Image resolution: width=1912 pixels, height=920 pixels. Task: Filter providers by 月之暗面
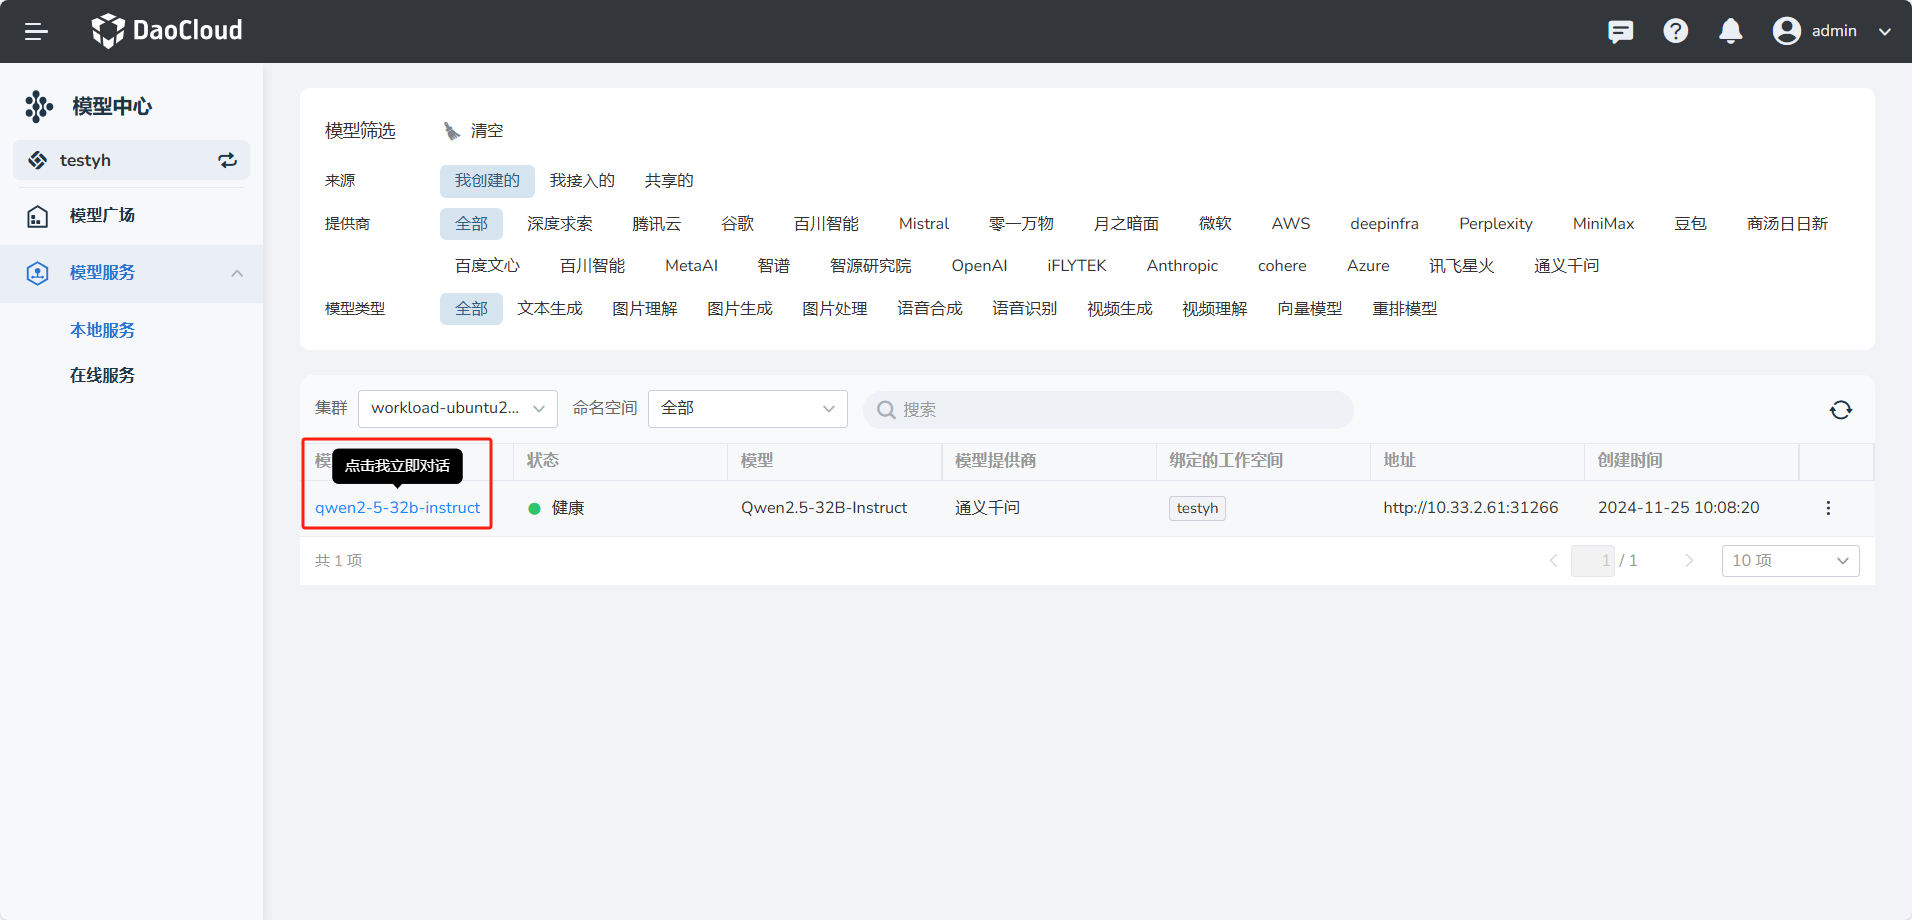[1126, 224]
